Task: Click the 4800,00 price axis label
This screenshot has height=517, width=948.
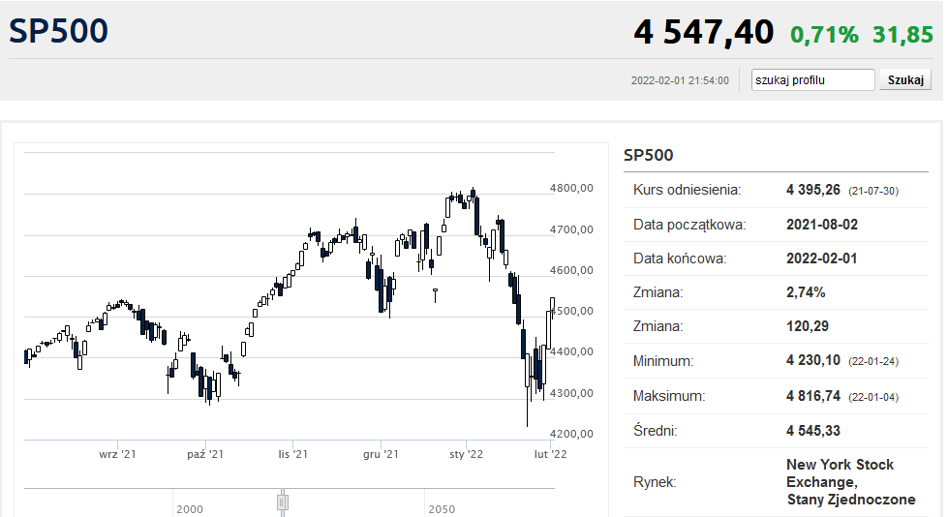Action: point(572,188)
